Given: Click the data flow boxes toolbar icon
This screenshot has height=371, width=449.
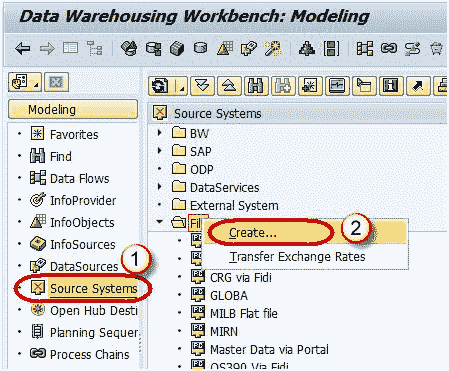Looking at the screenshot, I should (x=365, y=49).
